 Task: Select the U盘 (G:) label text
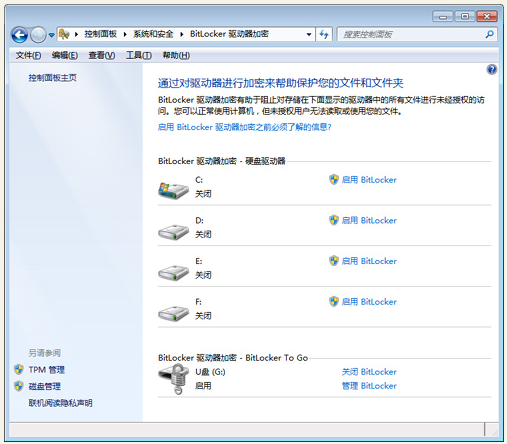[x=210, y=372]
